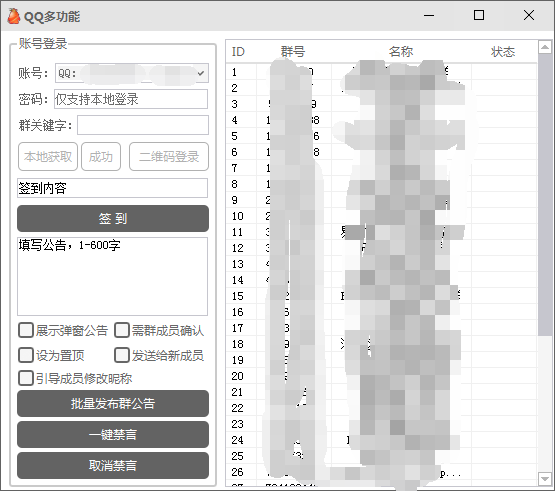The height and width of the screenshot is (491, 555).
Task: Click the 批量发布群公告 button
Action: (x=113, y=404)
